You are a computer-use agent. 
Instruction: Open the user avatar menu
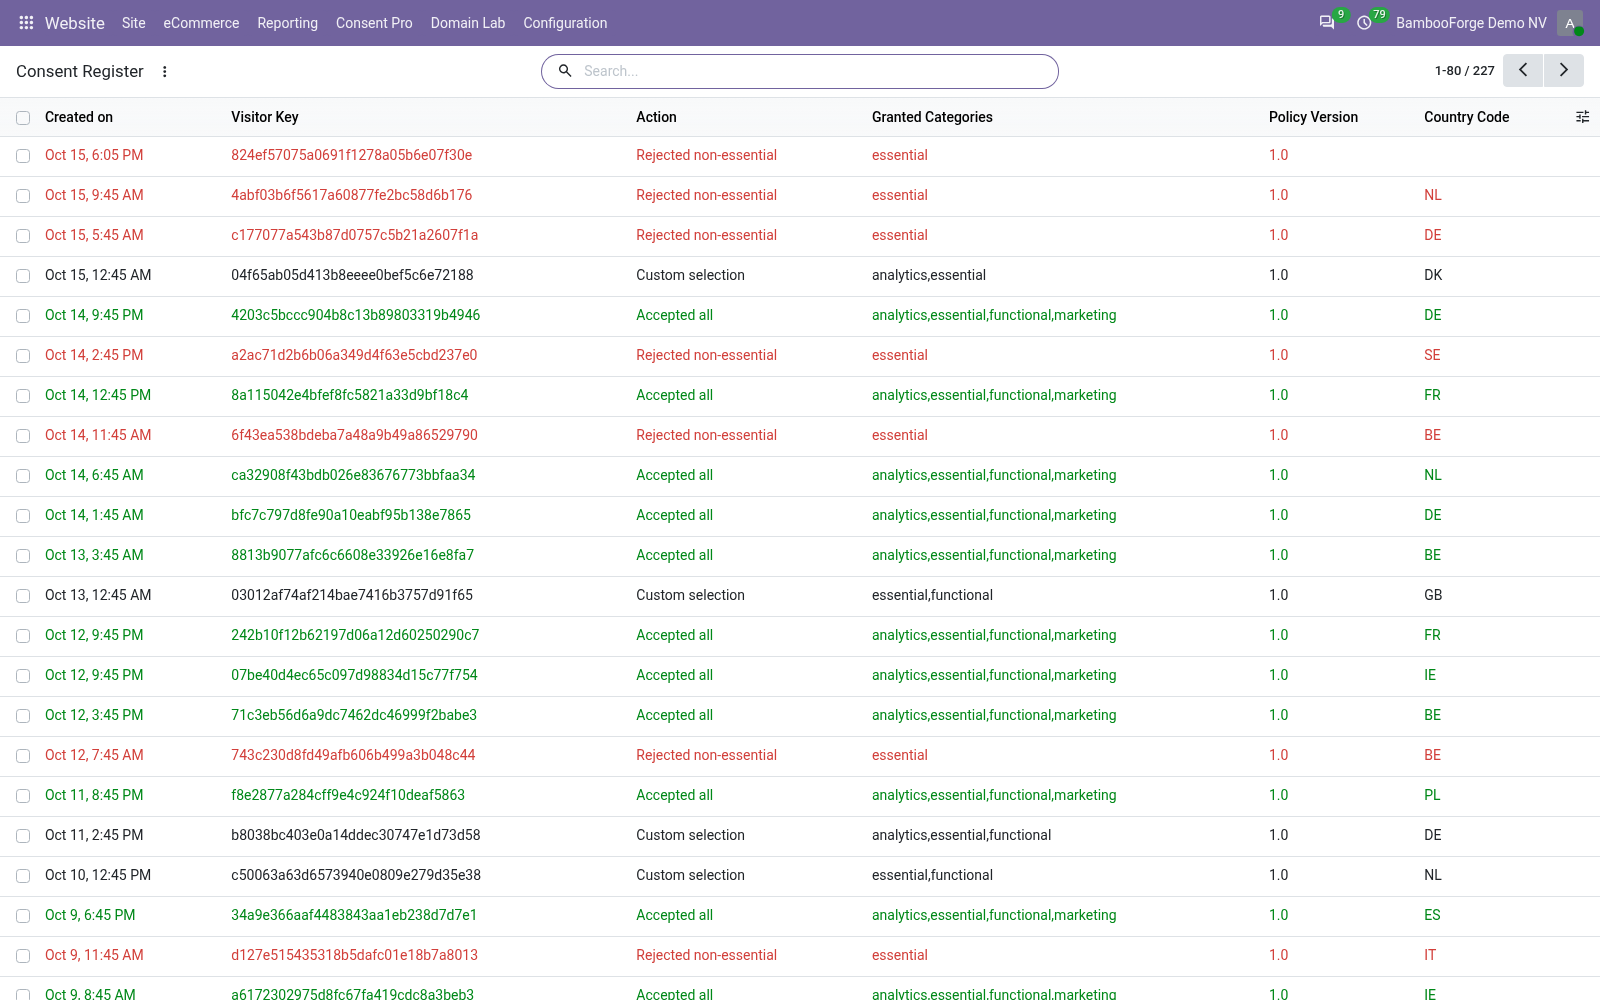tap(1570, 23)
